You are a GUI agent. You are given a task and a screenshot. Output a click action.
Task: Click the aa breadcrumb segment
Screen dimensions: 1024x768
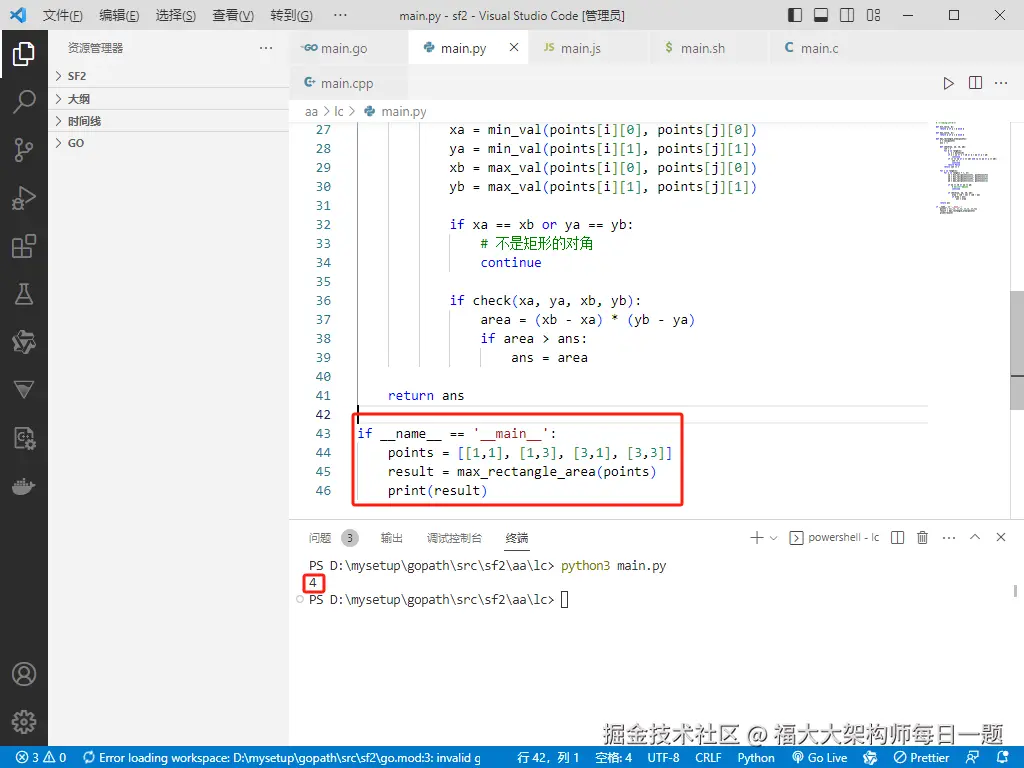[x=311, y=112]
